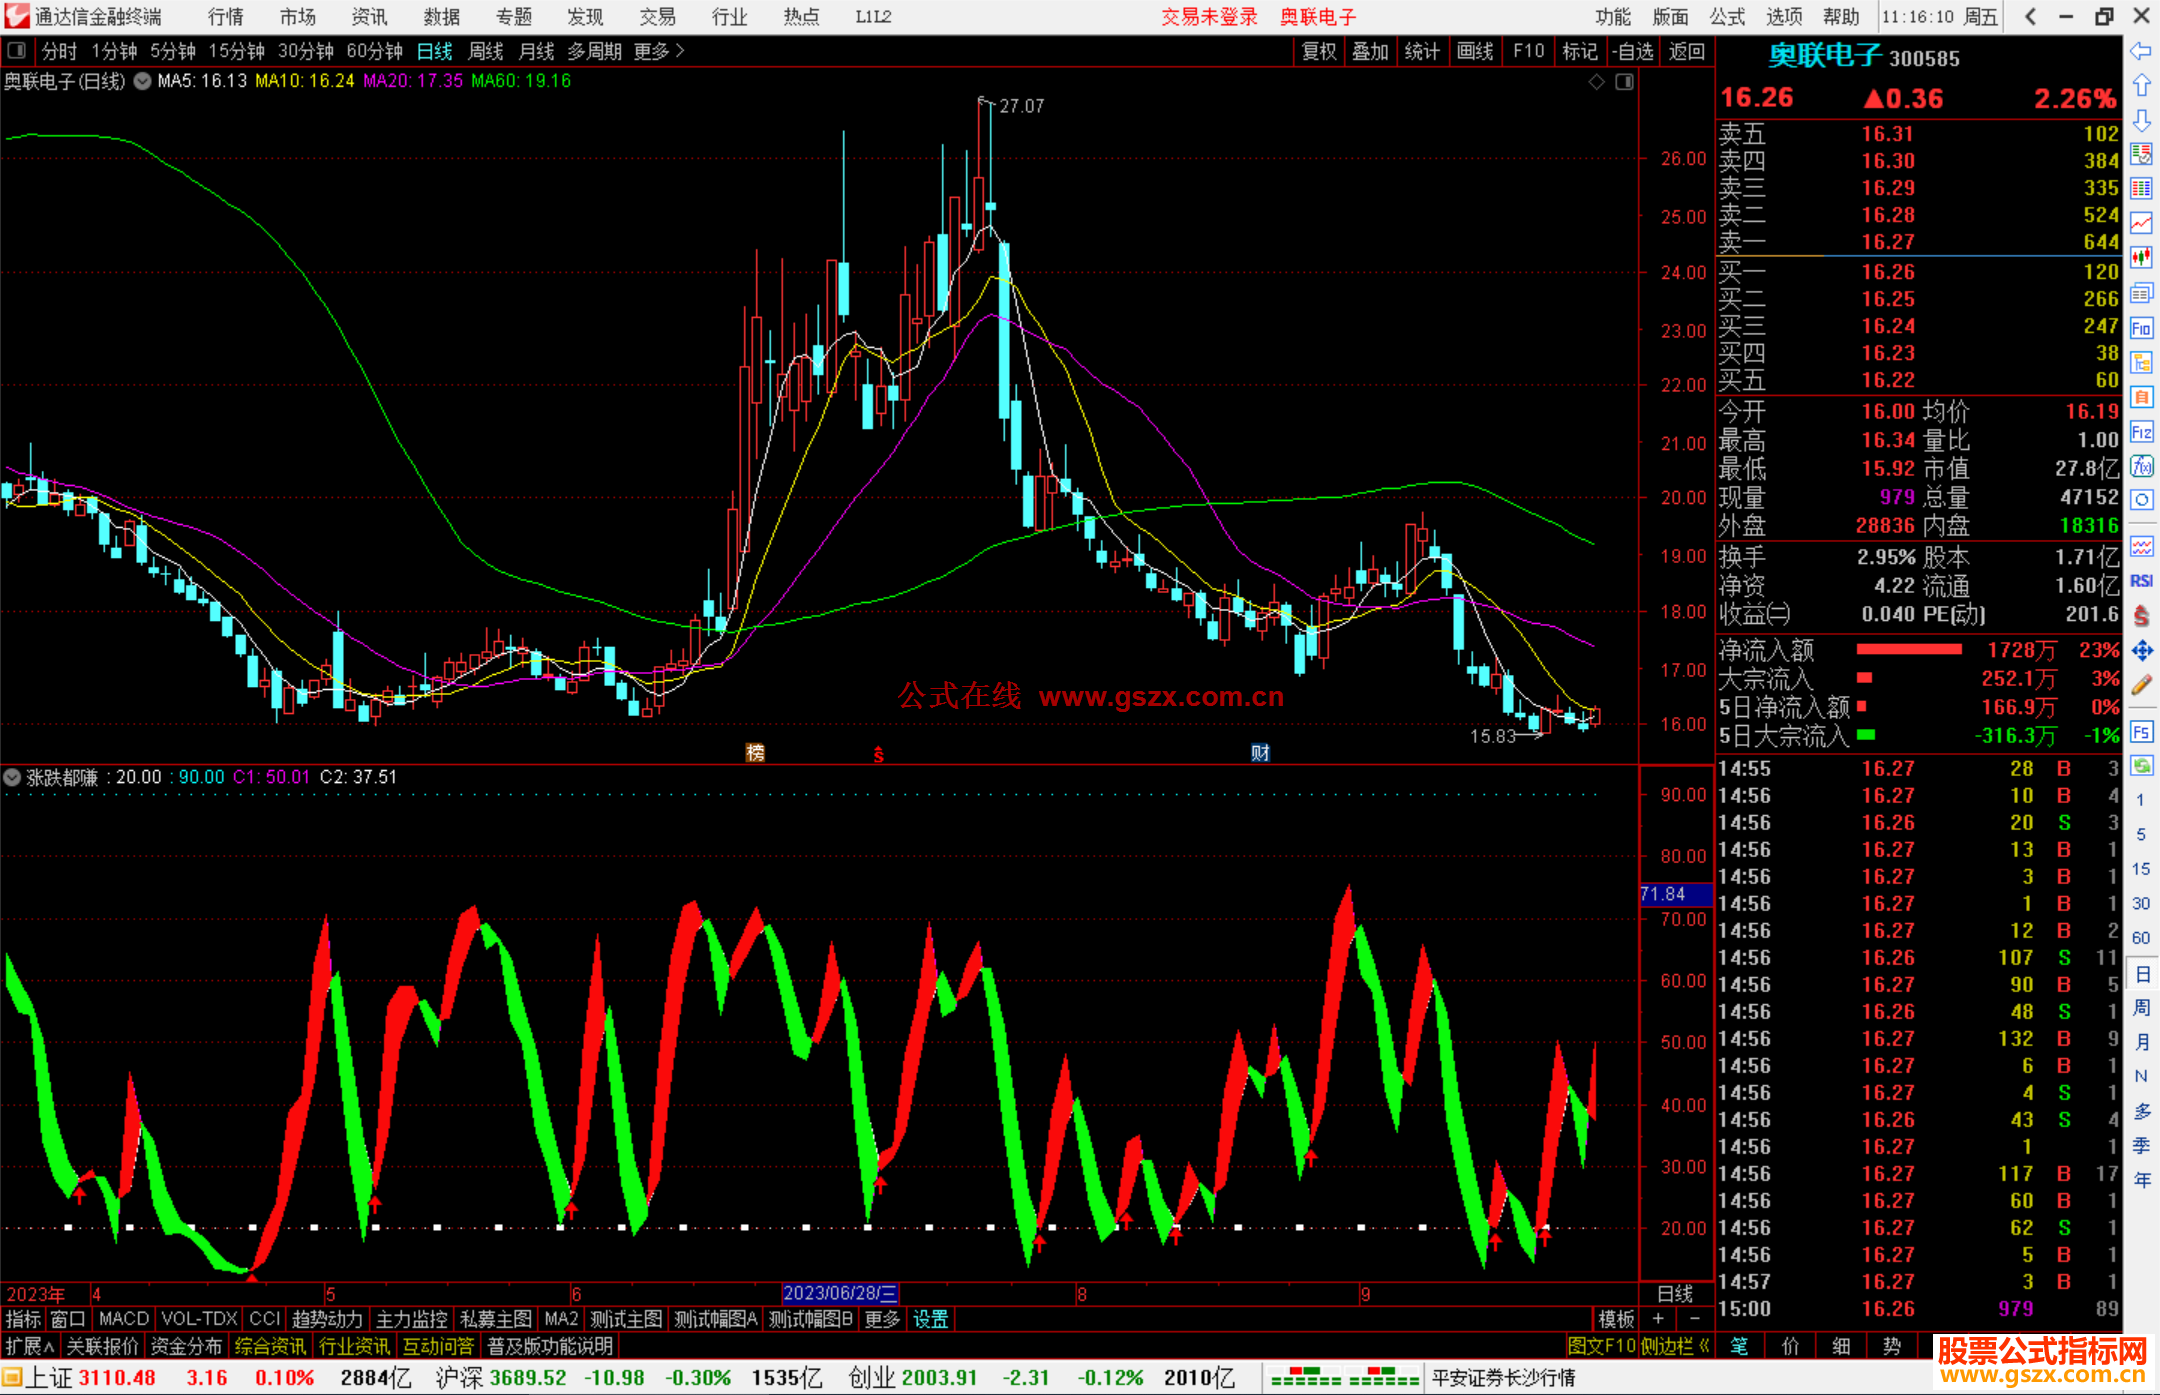
Task: Click the MA60 green legend label
Action: click(521, 81)
